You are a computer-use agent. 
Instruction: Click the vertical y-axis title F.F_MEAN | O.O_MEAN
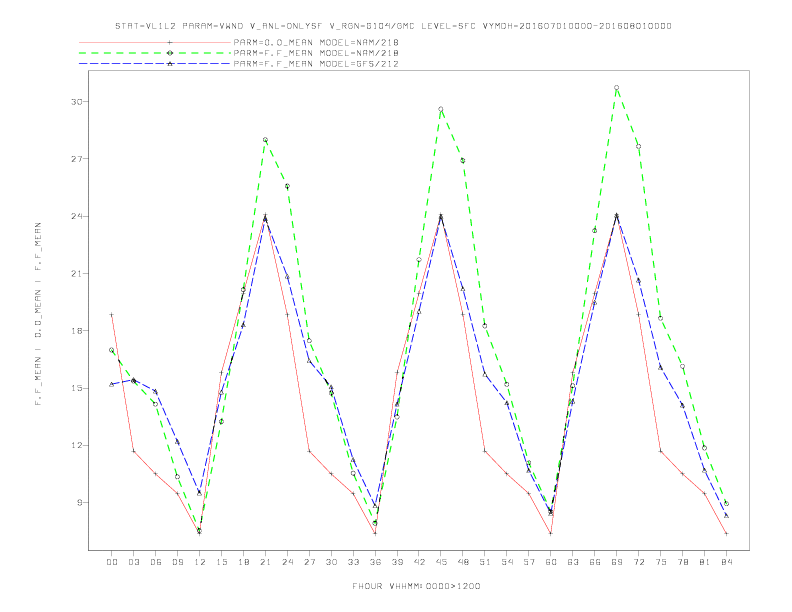[x=38, y=314]
